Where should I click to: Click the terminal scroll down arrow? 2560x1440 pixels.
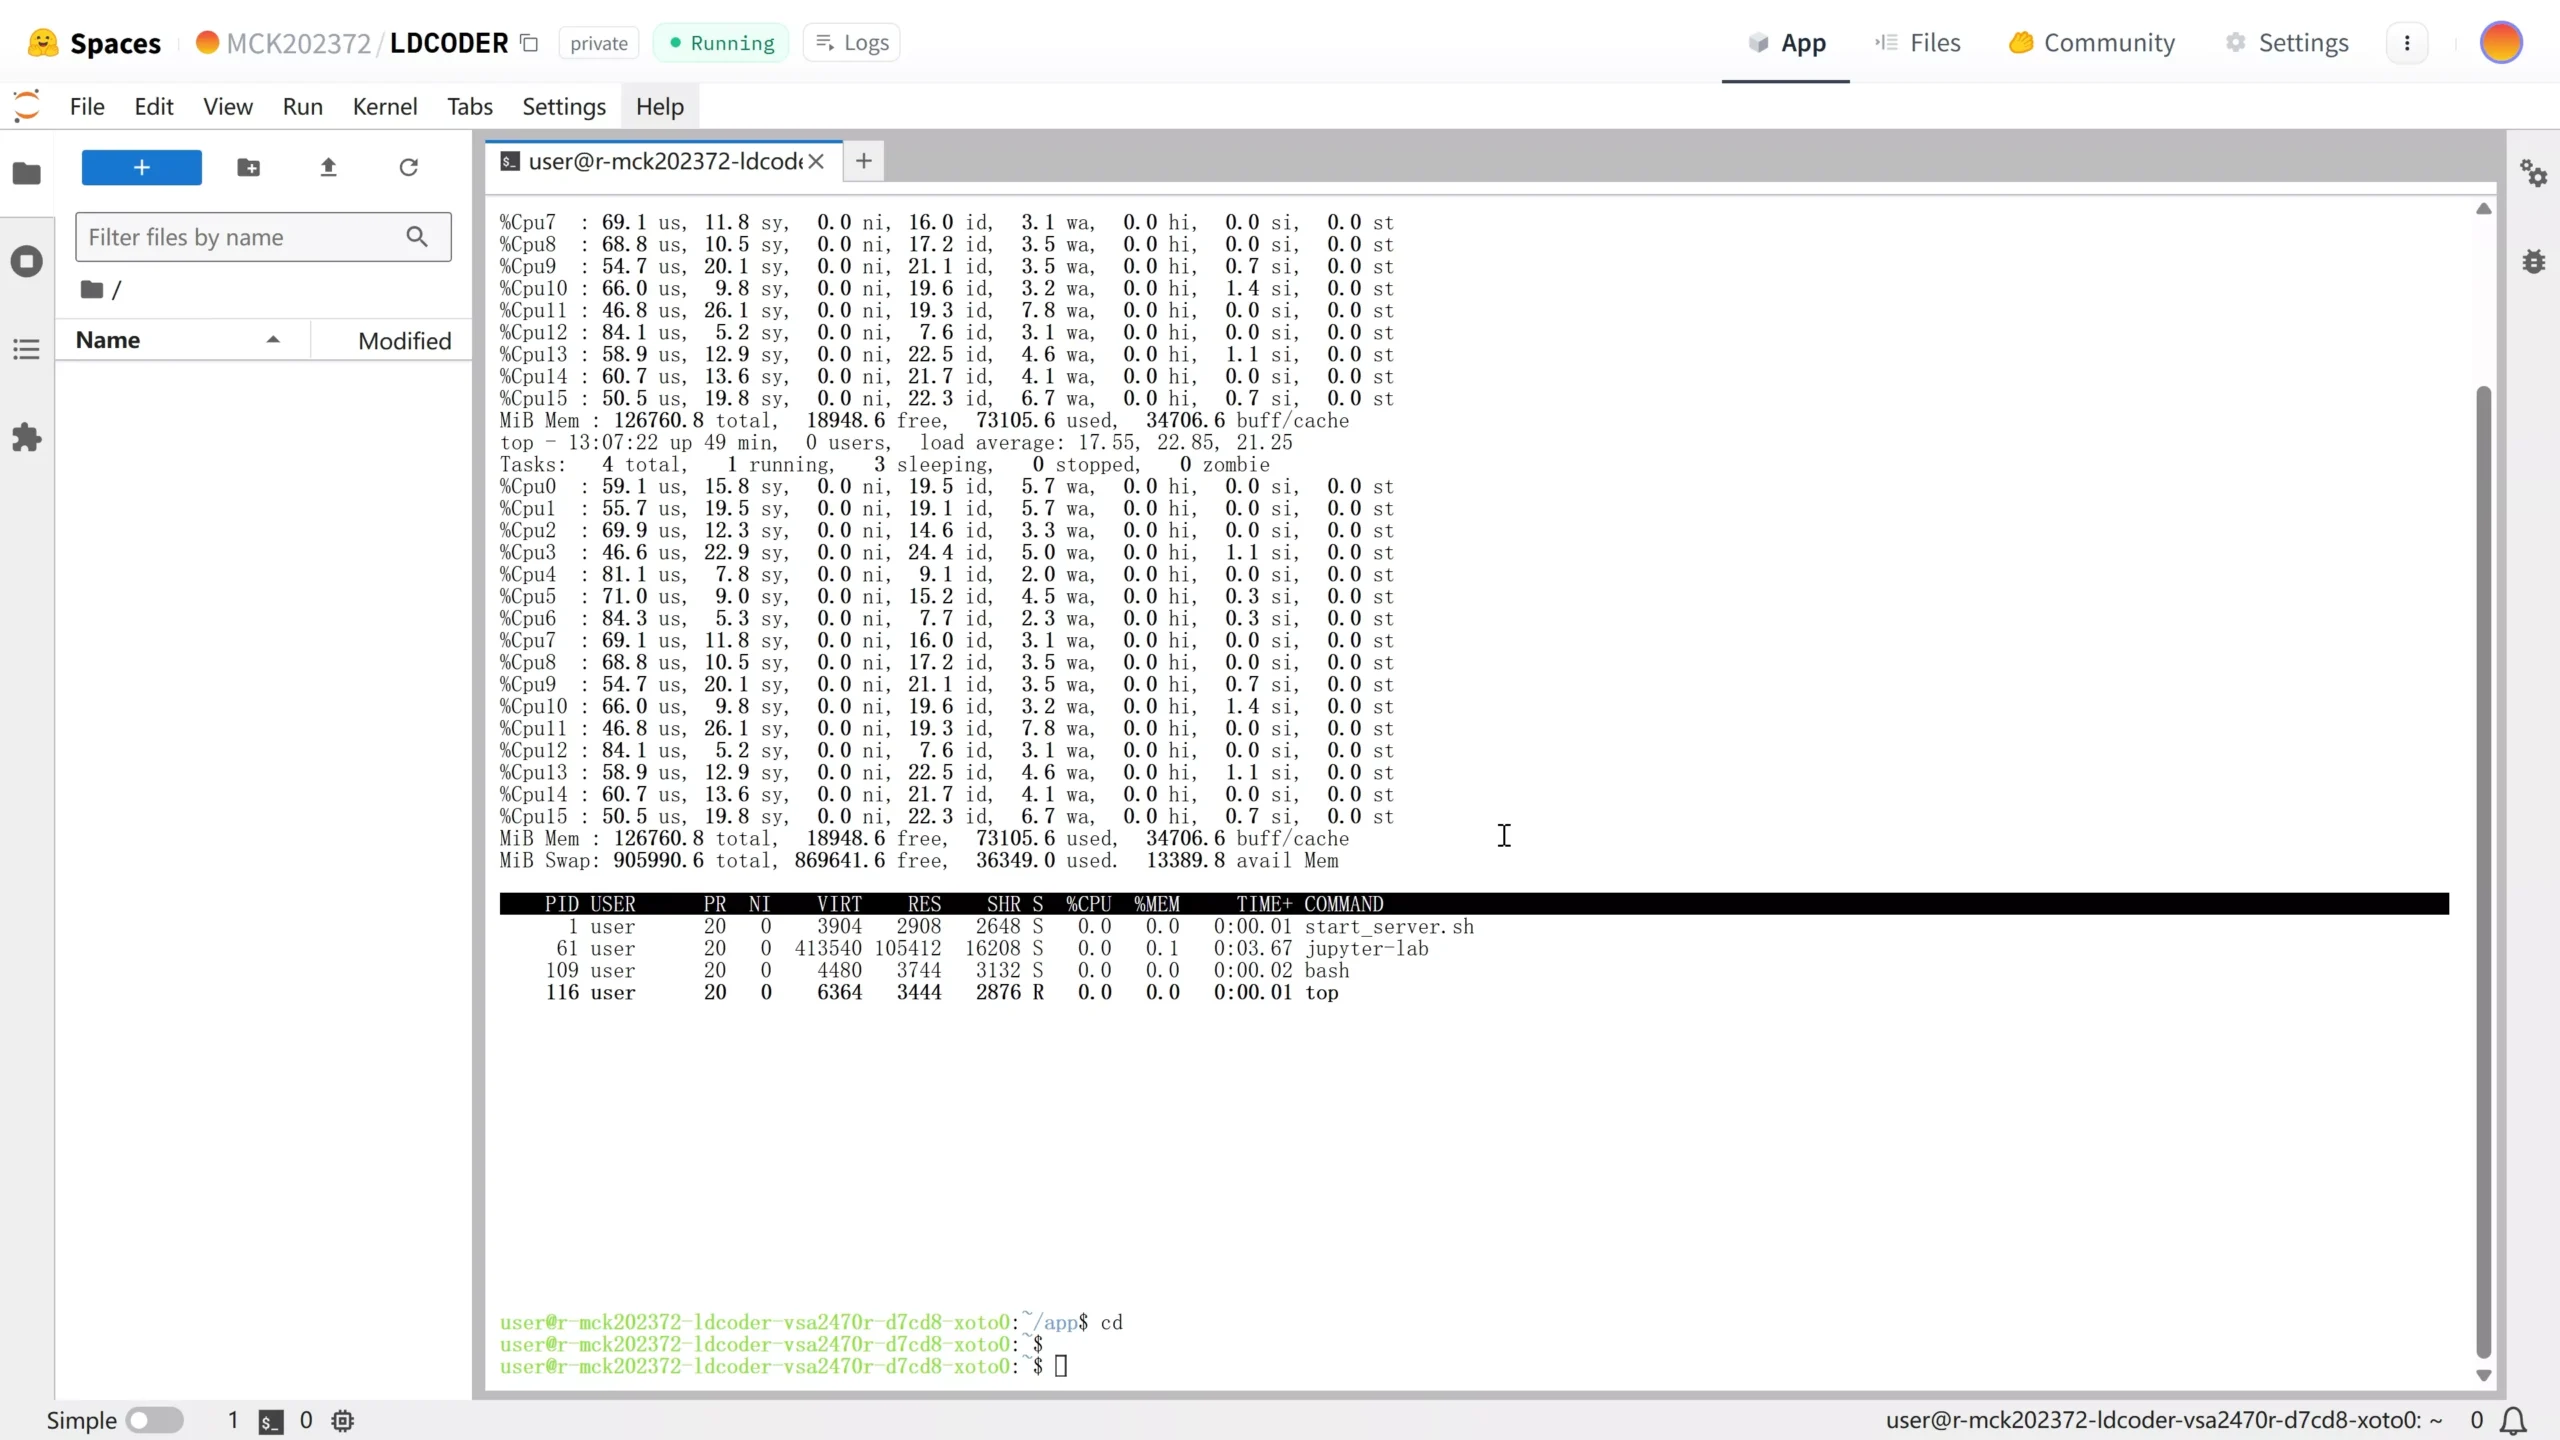2483,1376
